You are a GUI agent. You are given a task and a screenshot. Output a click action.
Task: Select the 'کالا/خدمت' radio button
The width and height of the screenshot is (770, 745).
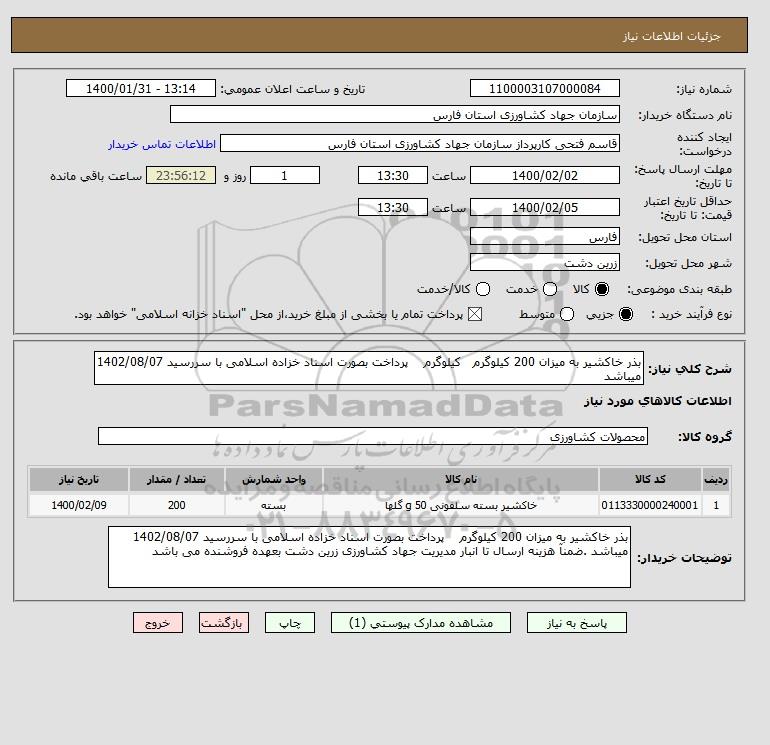click(x=483, y=289)
